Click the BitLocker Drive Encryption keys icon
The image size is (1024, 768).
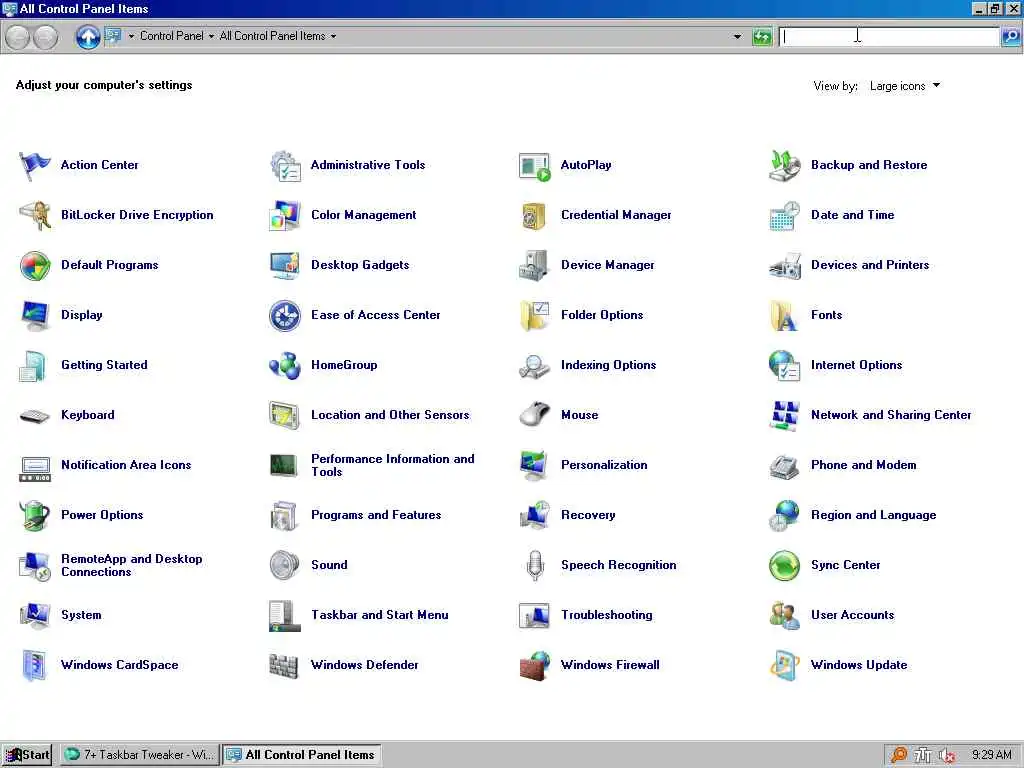pos(35,216)
